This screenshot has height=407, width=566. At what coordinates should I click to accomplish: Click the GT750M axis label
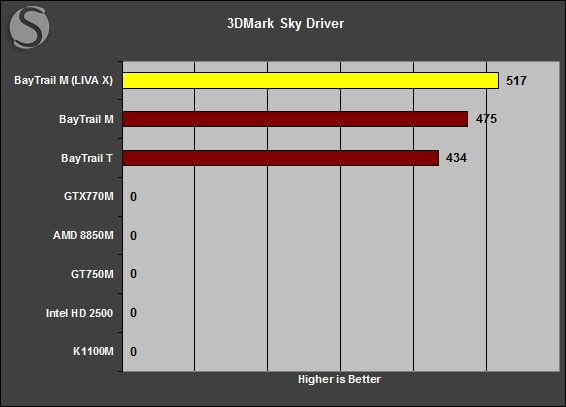click(92, 274)
